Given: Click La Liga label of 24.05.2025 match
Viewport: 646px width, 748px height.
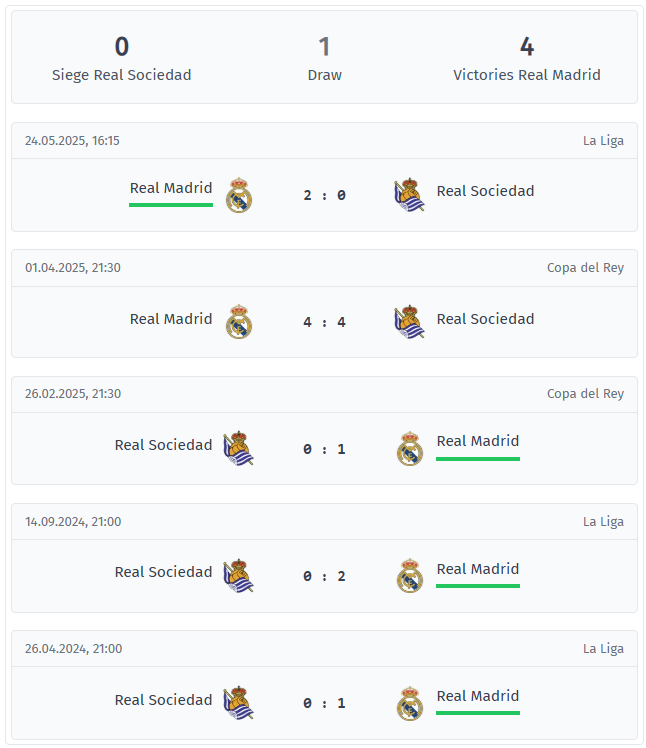Looking at the screenshot, I should (x=603, y=141).
